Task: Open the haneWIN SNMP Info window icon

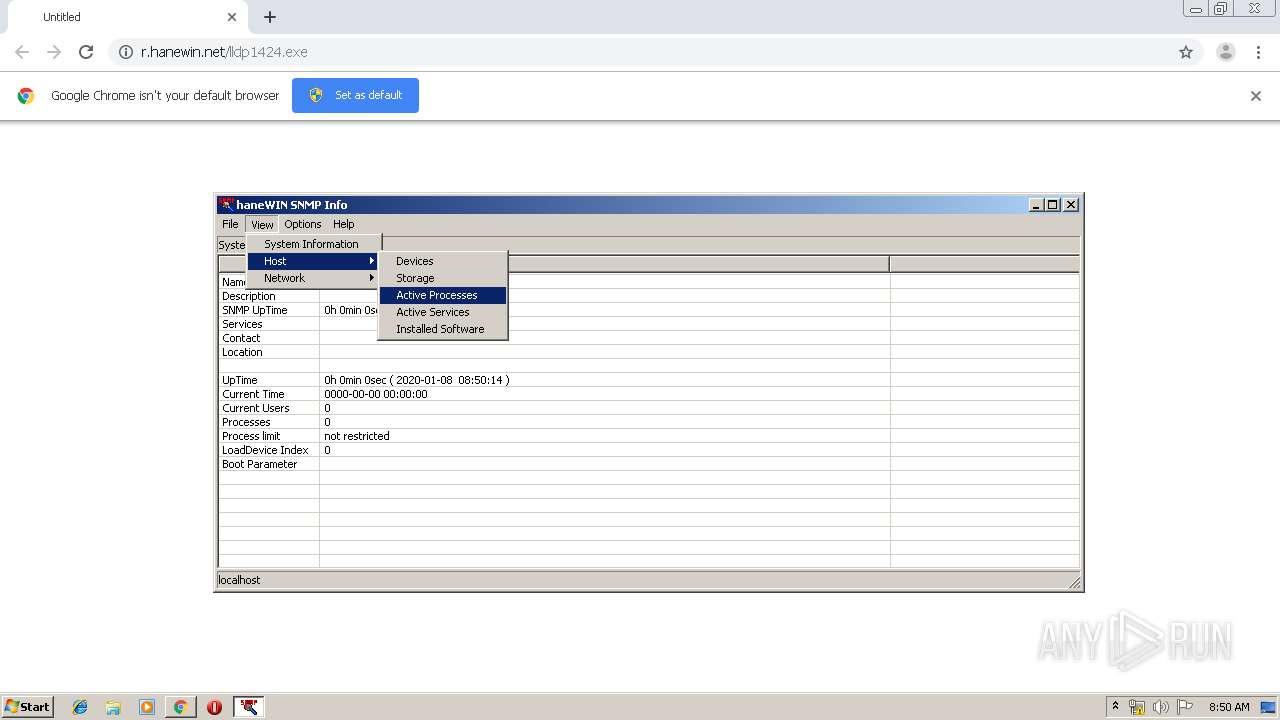Action: [x=226, y=204]
